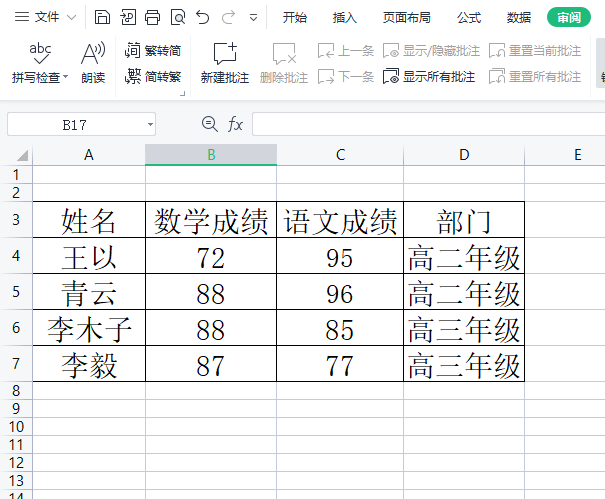Click the cell 语文成绩
The height and width of the screenshot is (499, 605).
tap(340, 220)
